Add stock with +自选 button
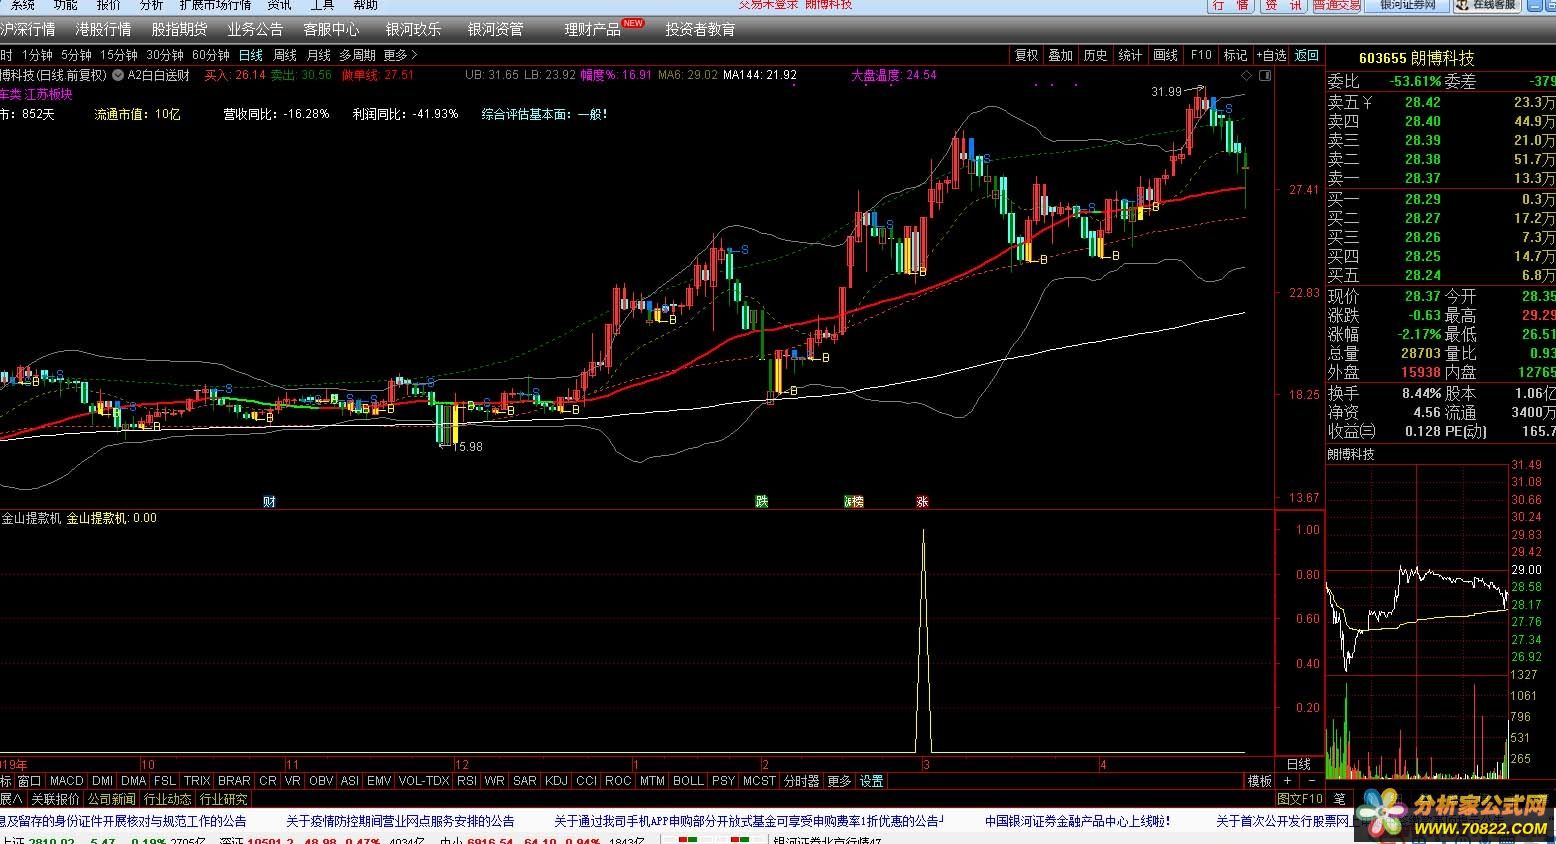The height and width of the screenshot is (844, 1556). (x=1271, y=55)
